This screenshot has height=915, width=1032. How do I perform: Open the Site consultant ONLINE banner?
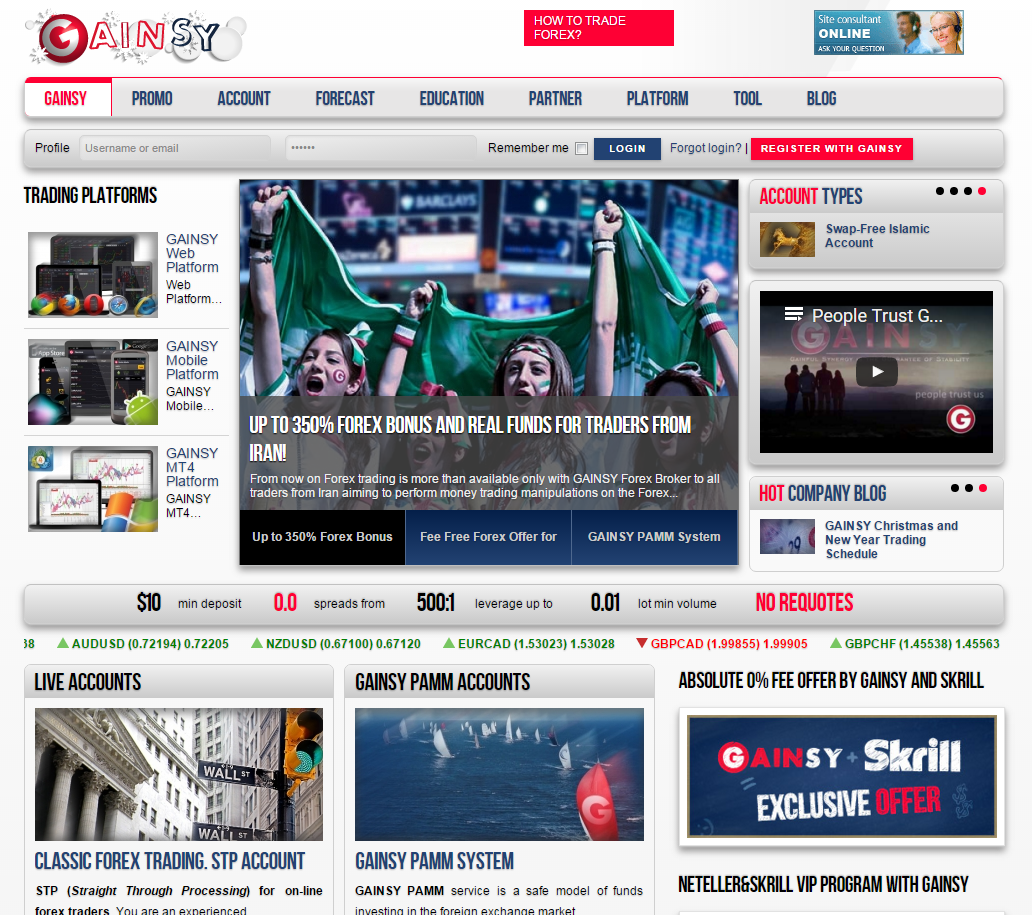pos(889,32)
